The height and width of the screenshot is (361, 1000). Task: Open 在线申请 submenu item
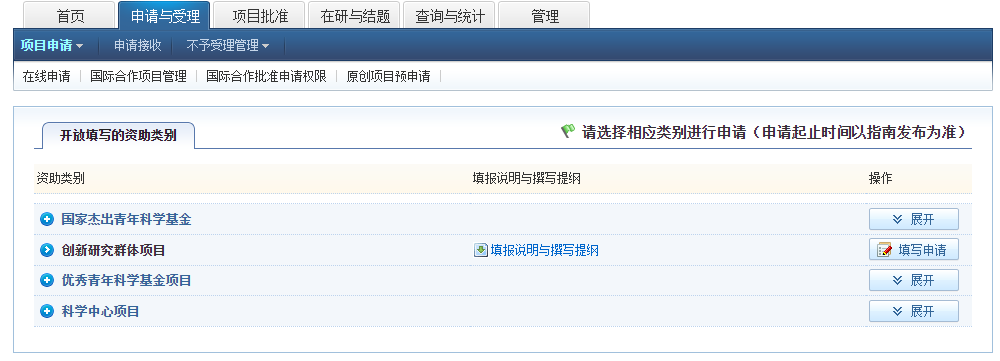pos(47,77)
